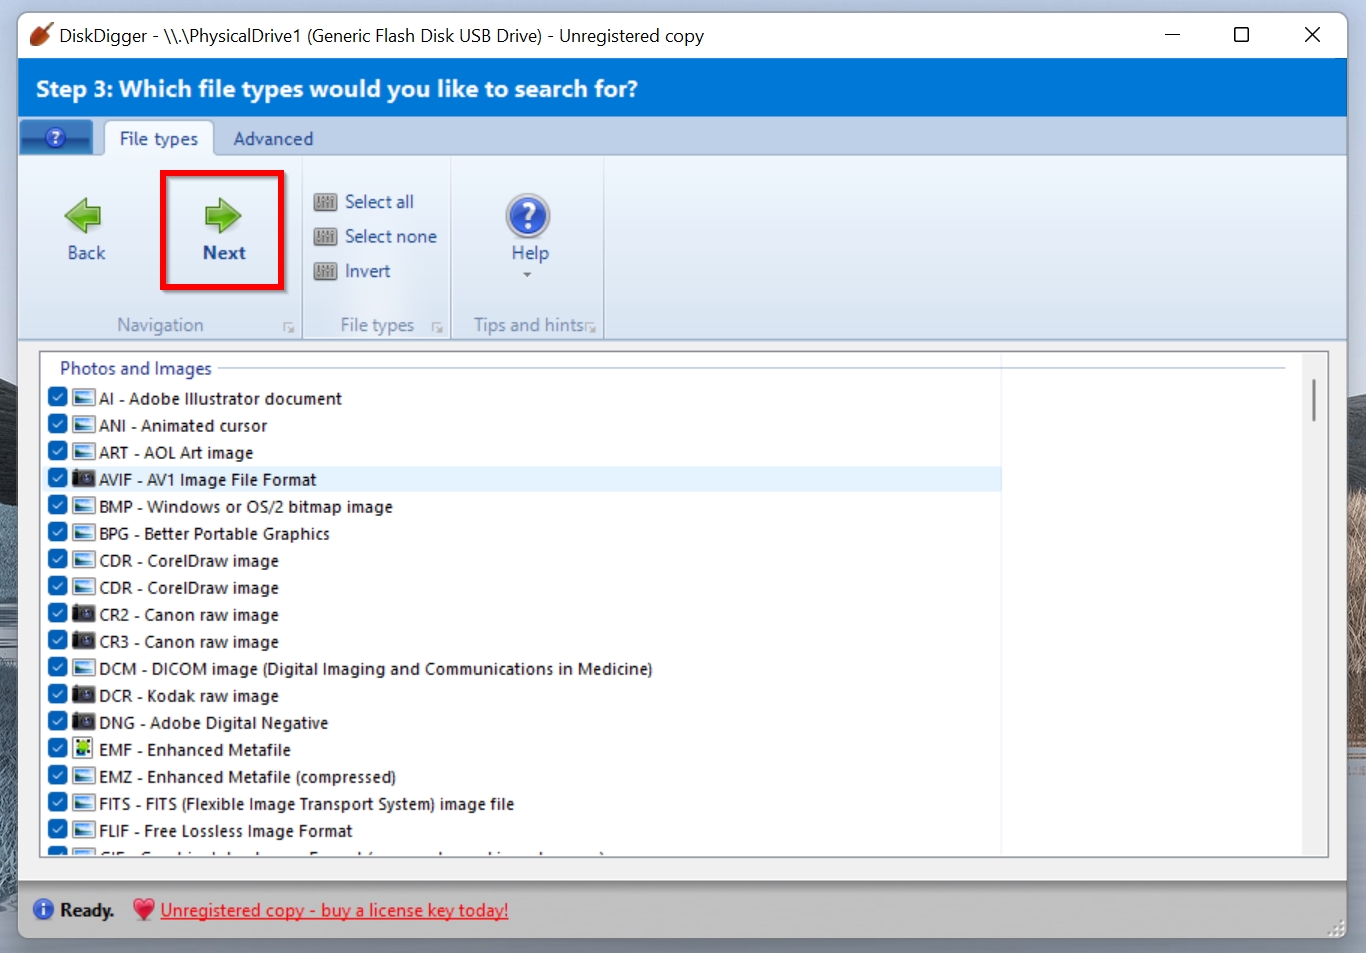Click the red heart icon in status bar
This screenshot has width=1366, height=953.
pyautogui.click(x=144, y=909)
